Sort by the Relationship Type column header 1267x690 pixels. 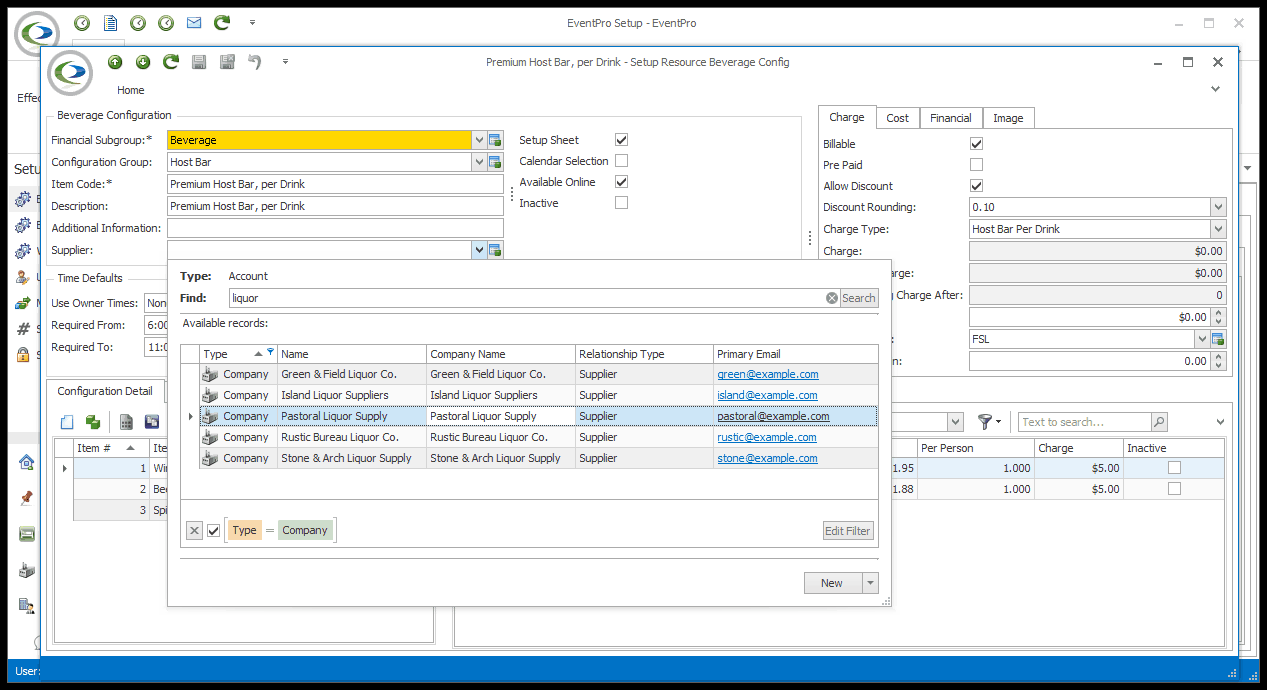644,354
